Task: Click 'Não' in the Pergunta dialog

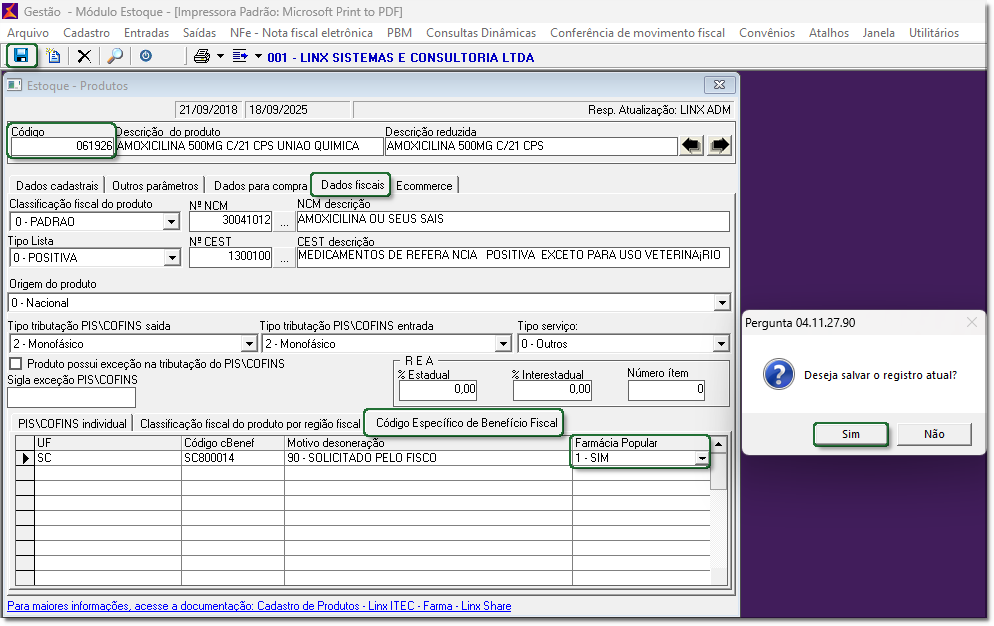Action: [934, 434]
